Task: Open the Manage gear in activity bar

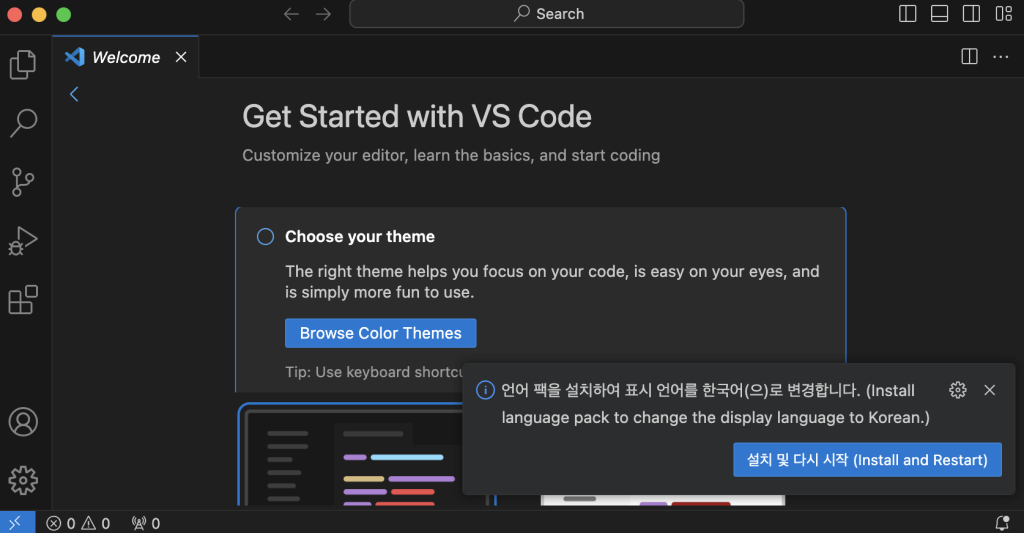Action: [24, 481]
